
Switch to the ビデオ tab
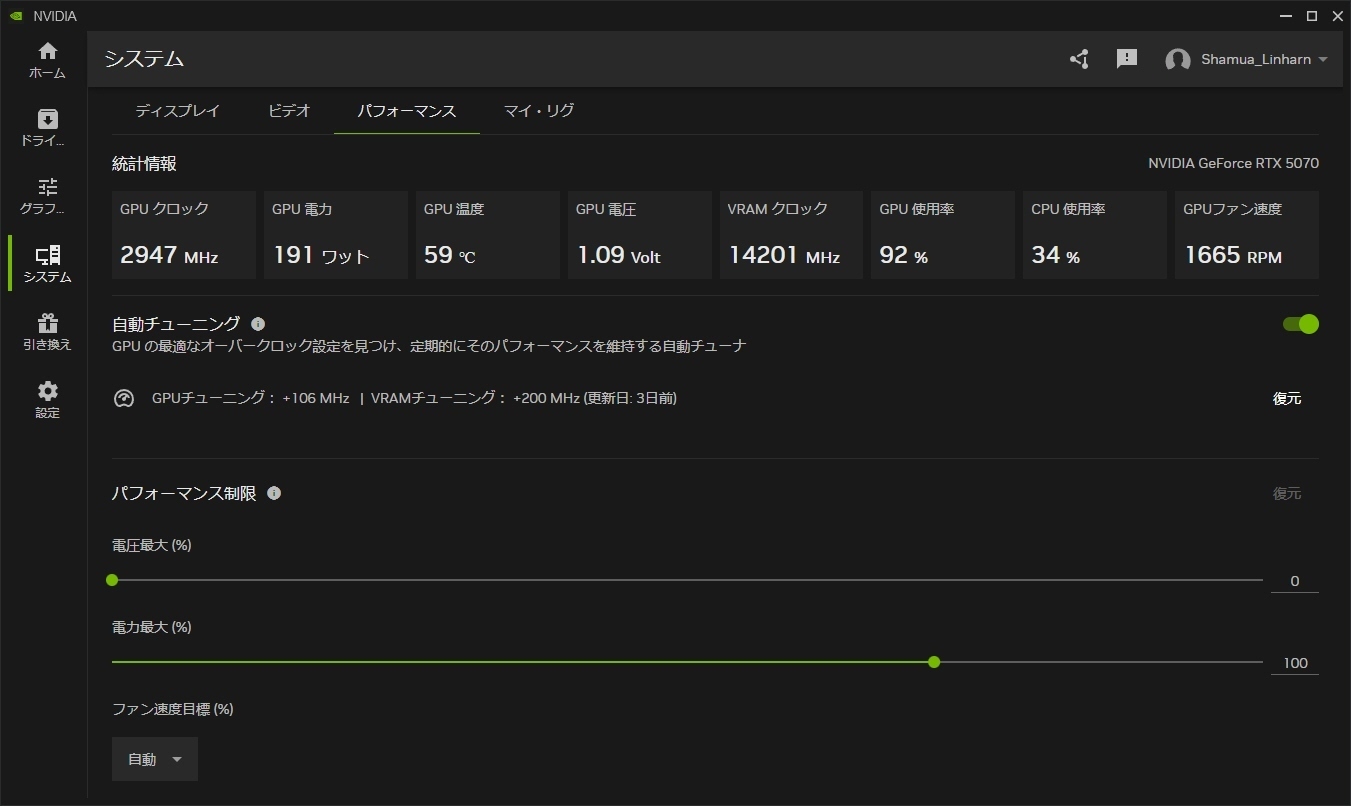point(289,111)
